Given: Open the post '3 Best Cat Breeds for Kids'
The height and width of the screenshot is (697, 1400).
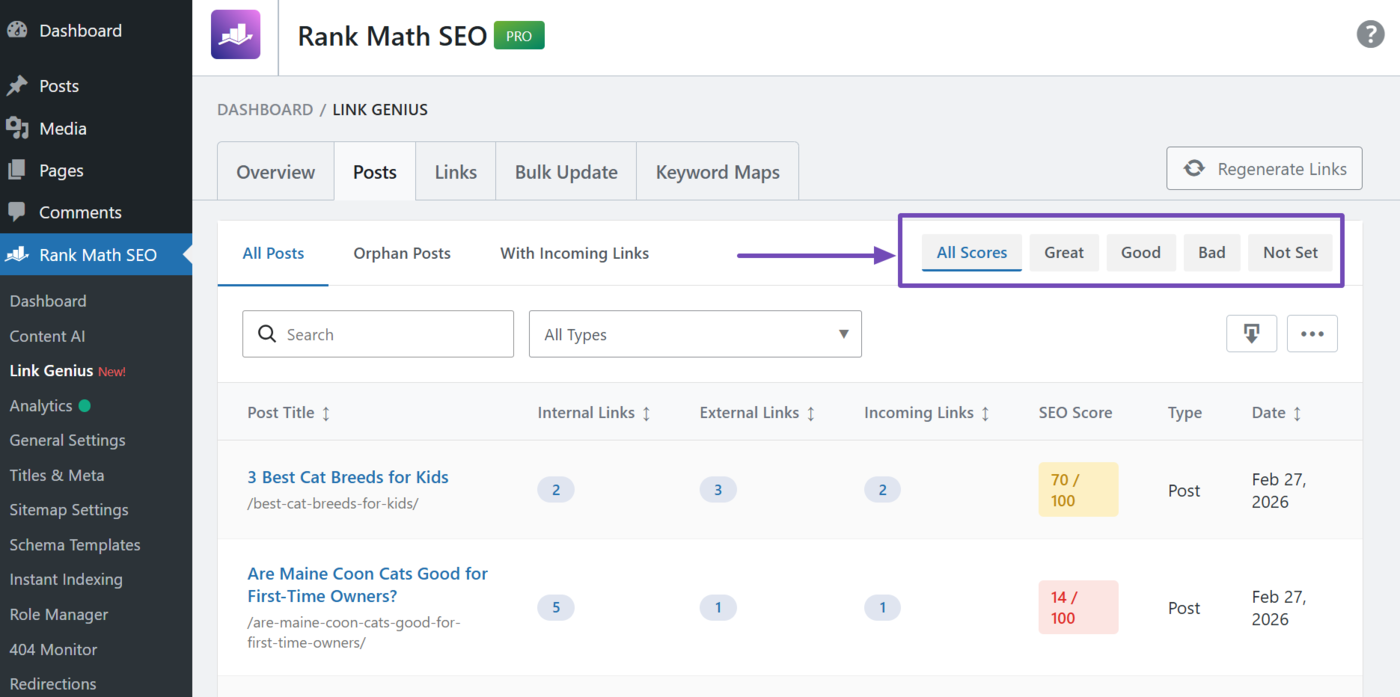Looking at the screenshot, I should point(348,477).
